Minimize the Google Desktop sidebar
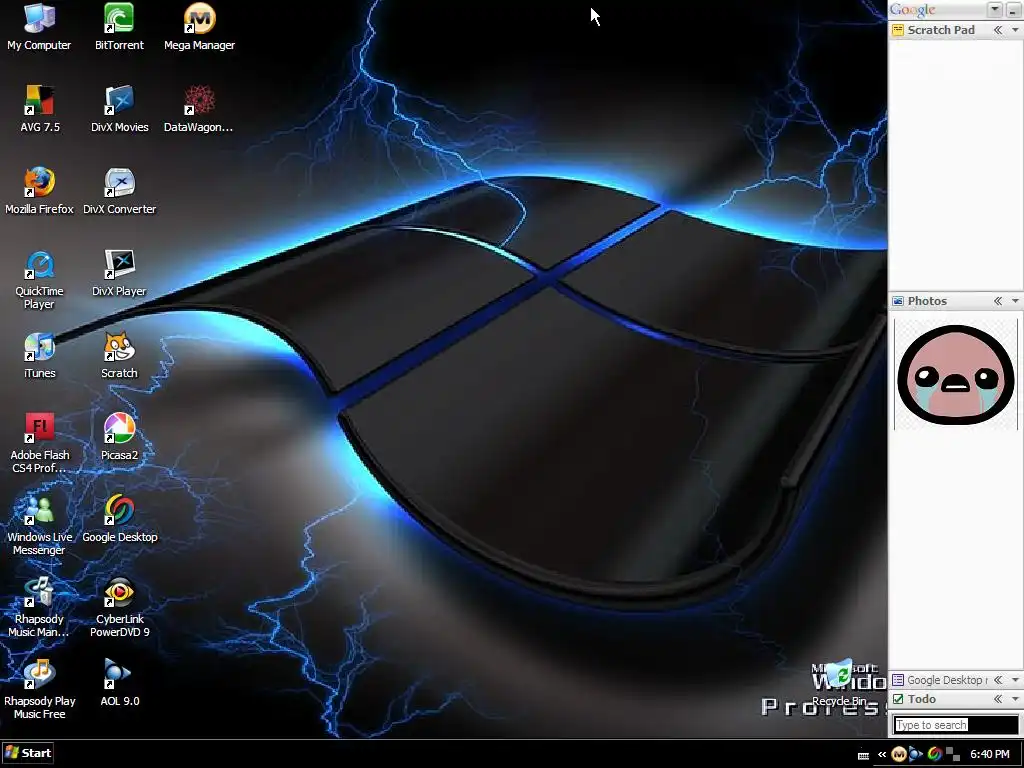This screenshot has height=768, width=1024. point(1012,9)
